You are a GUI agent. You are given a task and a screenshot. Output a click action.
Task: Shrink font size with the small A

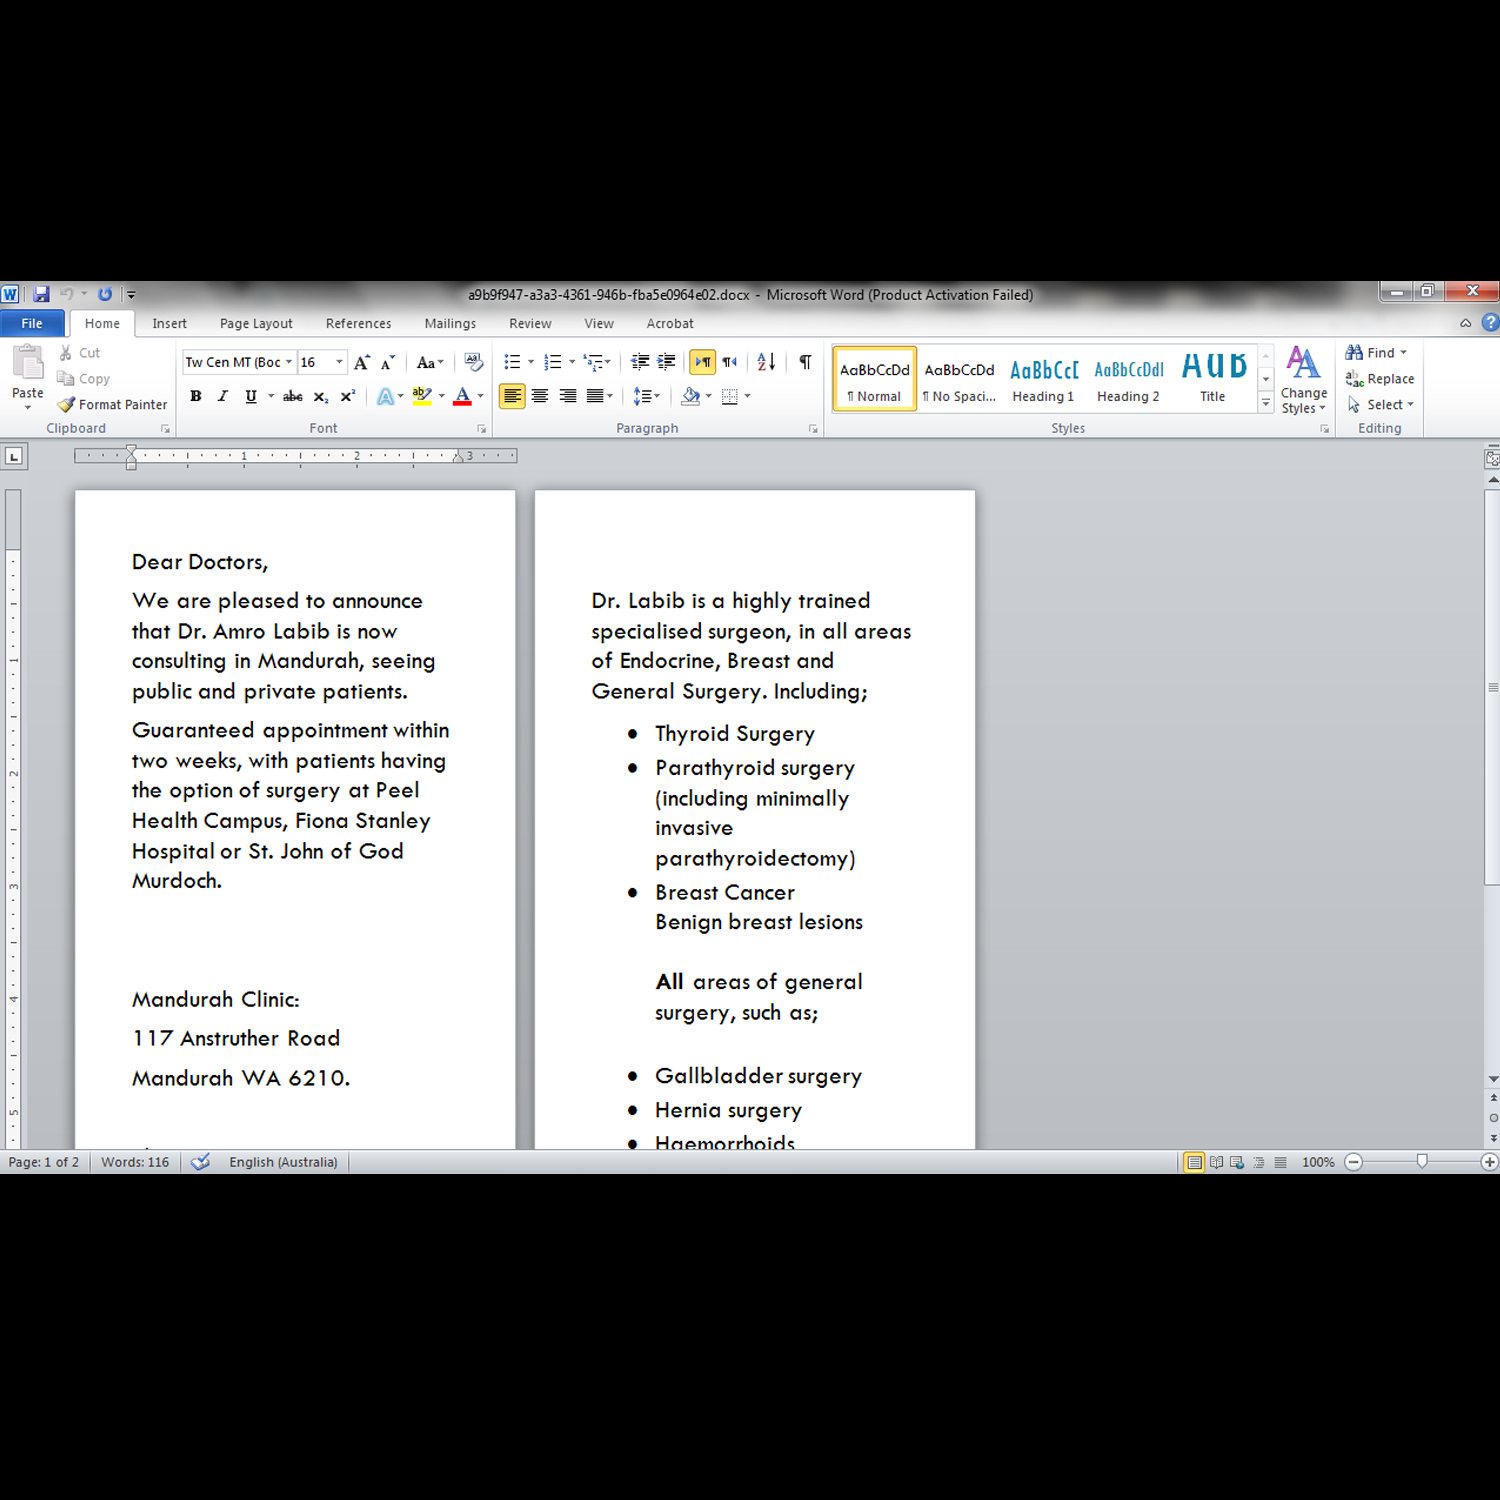(388, 362)
